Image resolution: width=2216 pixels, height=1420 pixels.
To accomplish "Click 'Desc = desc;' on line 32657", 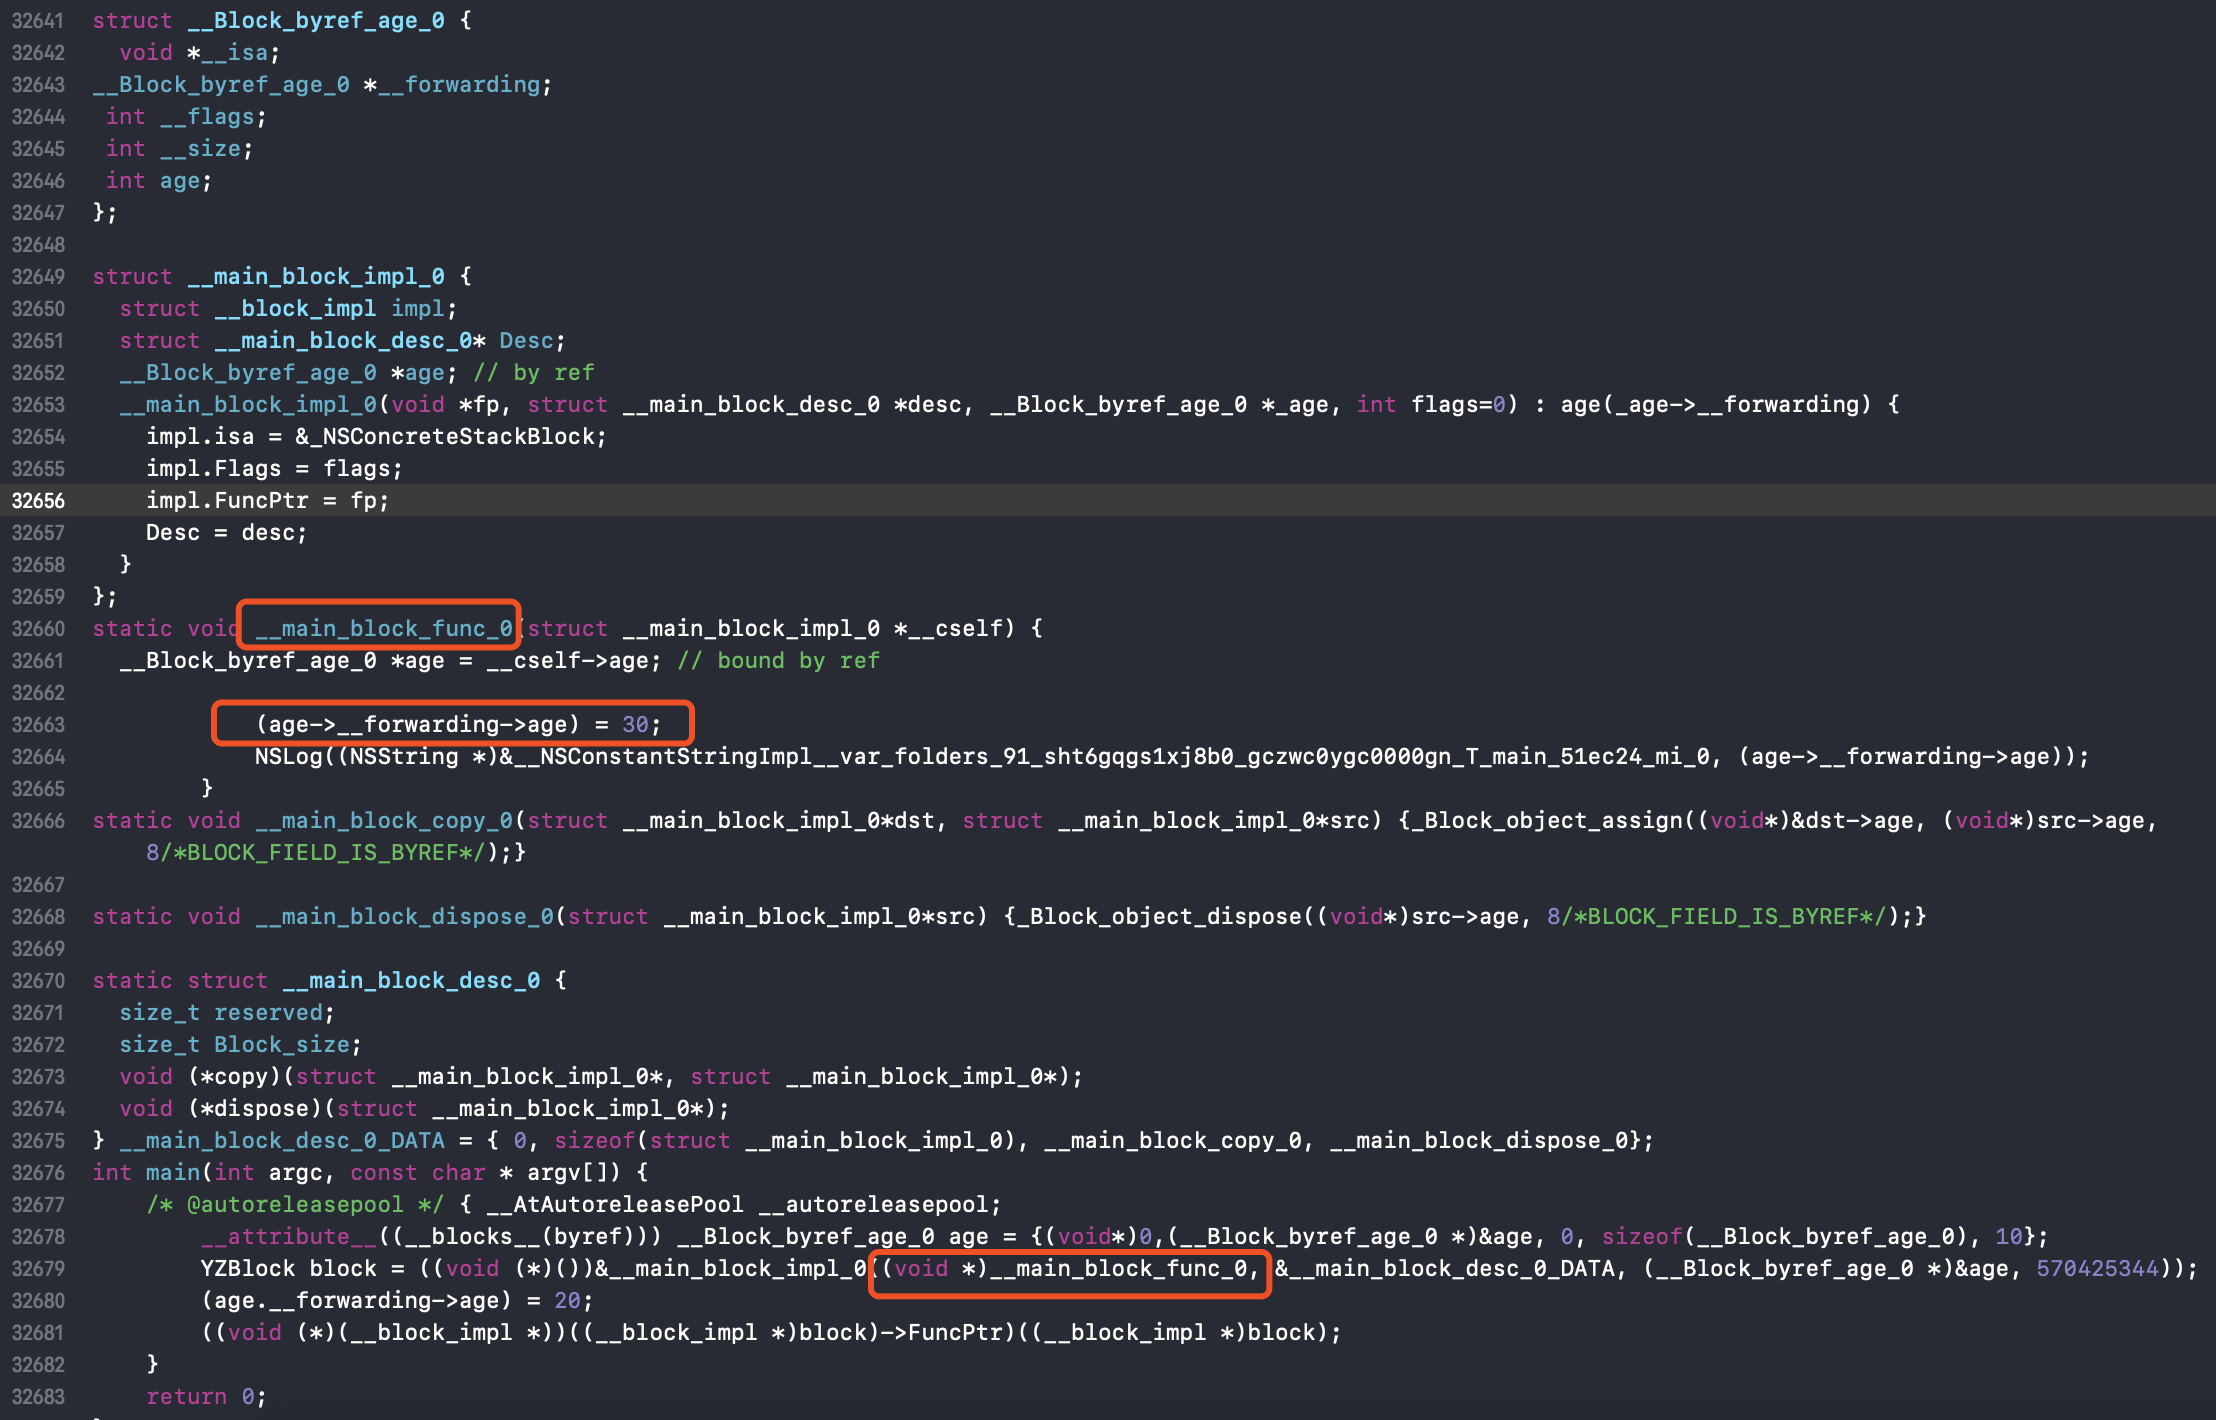I will click(226, 533).
